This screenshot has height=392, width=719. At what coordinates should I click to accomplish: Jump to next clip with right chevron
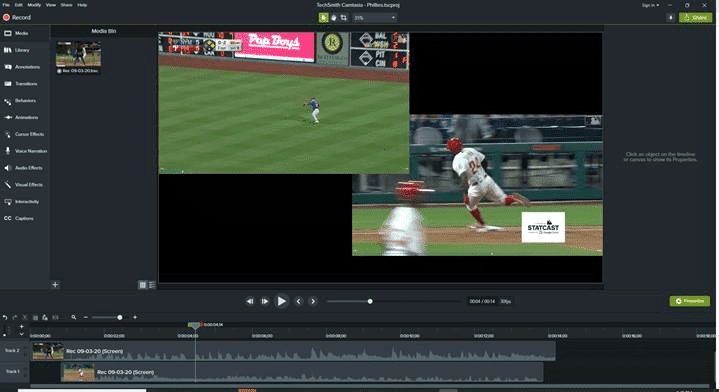(x=313, y=301)
